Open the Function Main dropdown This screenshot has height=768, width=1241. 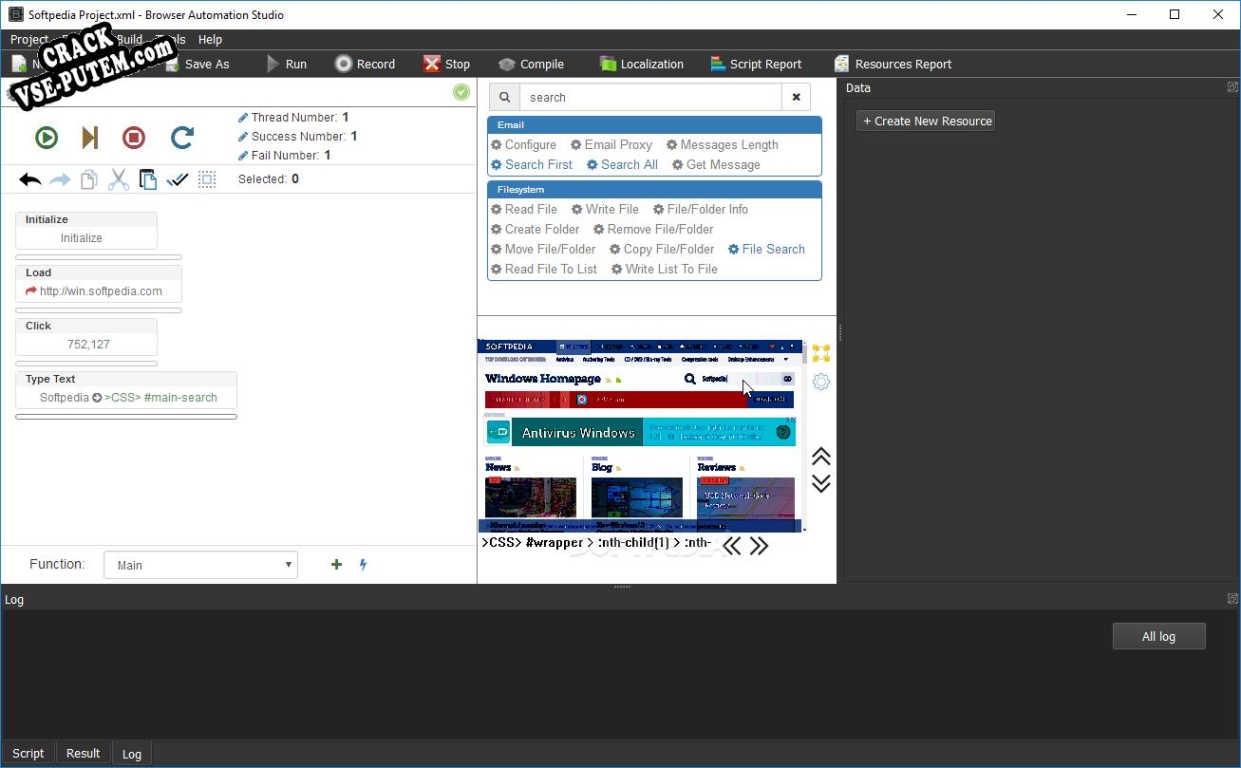[201, 565]
